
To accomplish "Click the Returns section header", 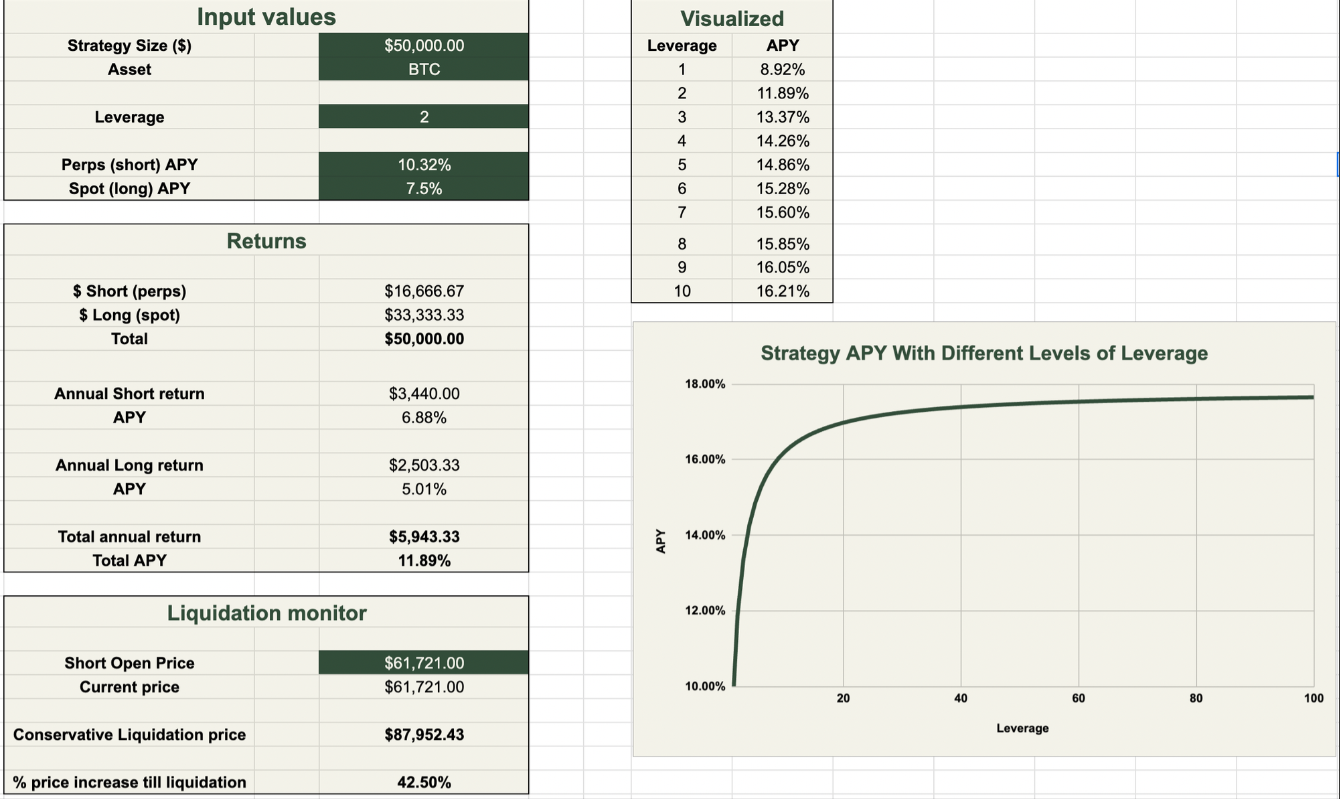I will (266, 241).
